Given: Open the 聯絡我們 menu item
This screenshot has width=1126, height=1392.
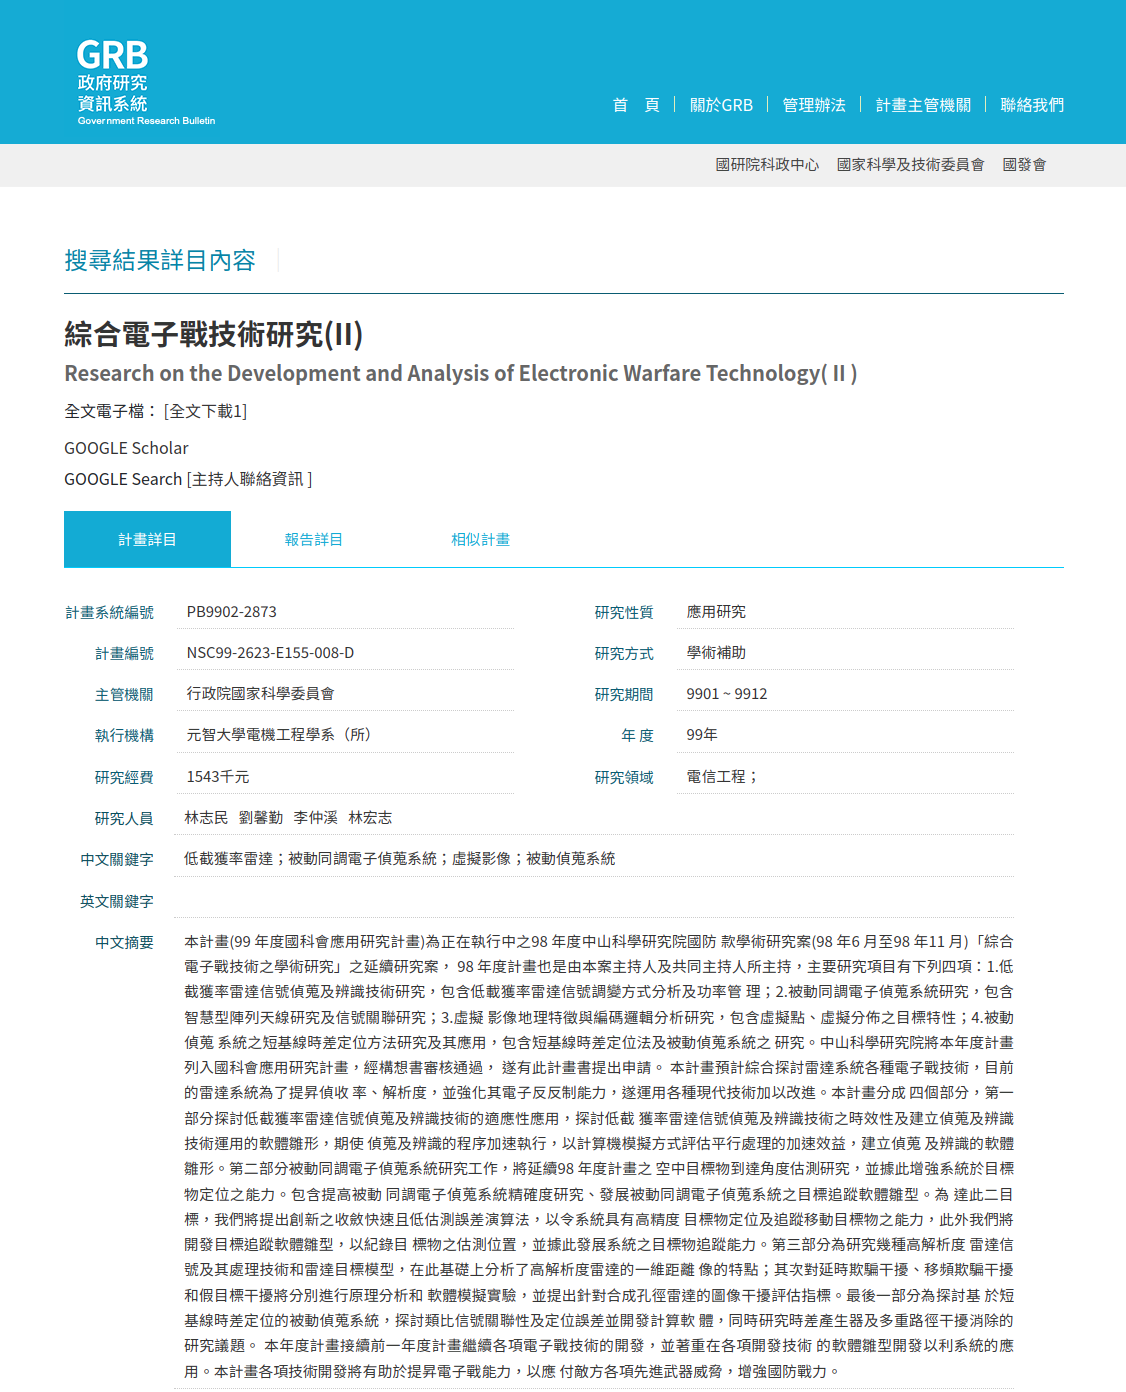Looking at the screenshot, I should click(x=1032, y=105).
